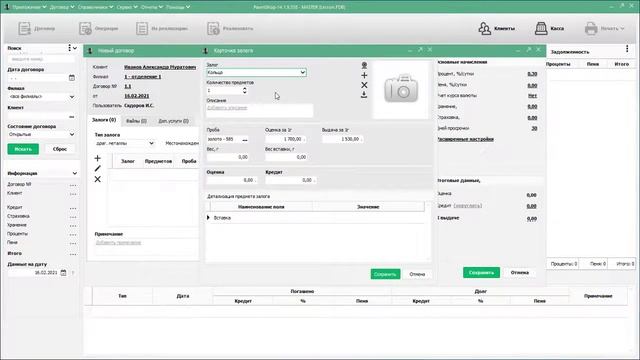Open the Договор menu in the menu bar

pyautogui.click(x=62, y=7)
